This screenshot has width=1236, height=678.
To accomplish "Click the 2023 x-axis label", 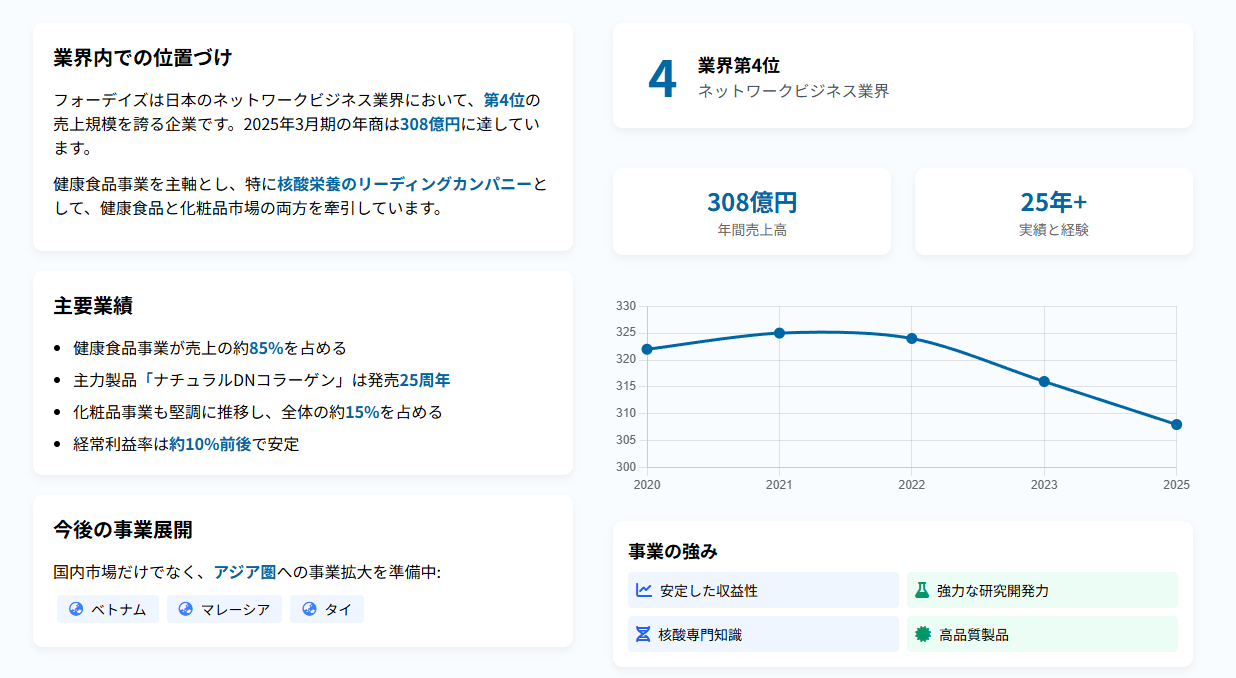I will click(1044, 485).
